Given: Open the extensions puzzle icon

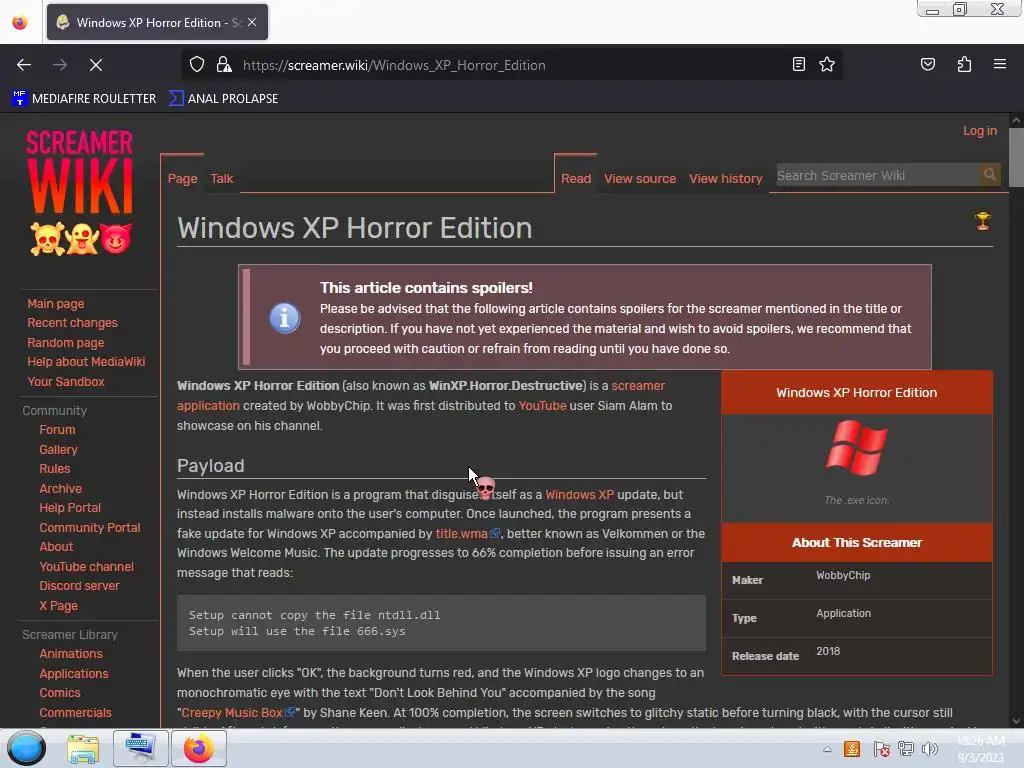Looking at the screenshot, I should 964,64.
